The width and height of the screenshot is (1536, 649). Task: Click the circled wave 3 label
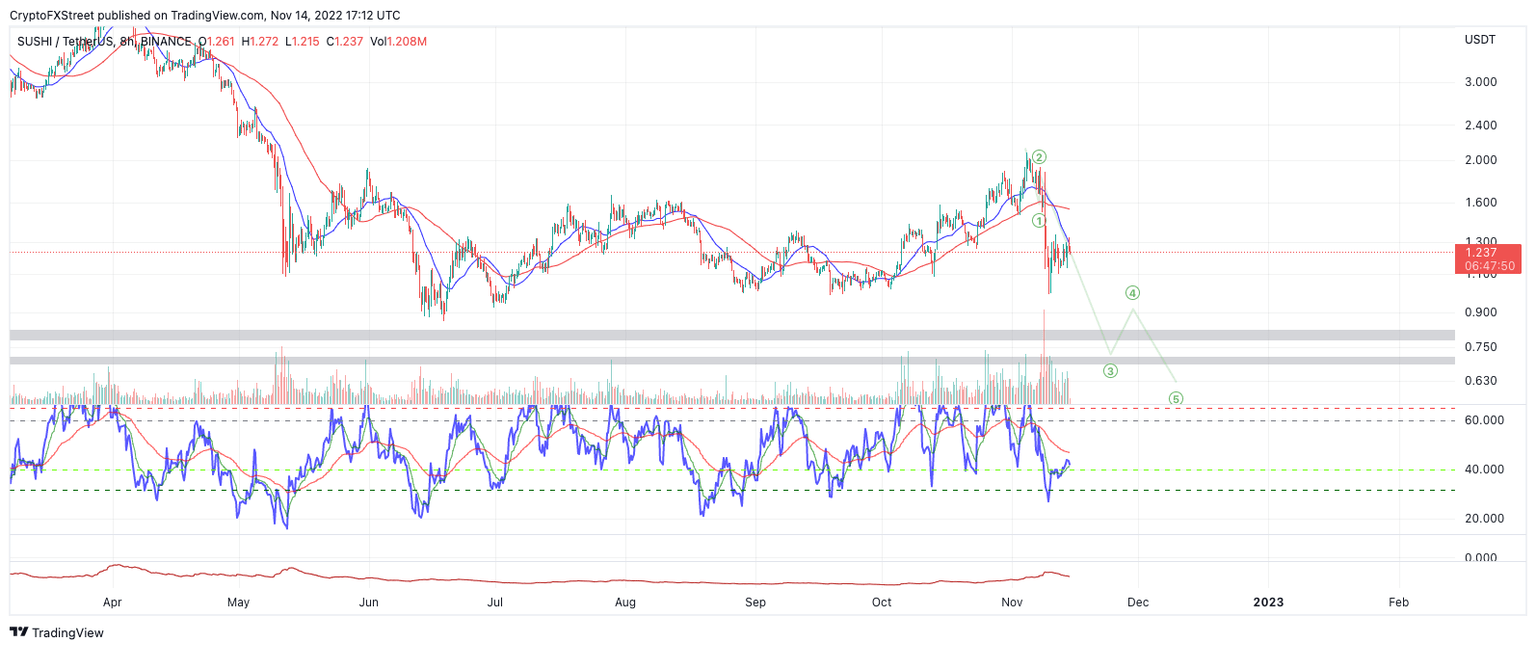(1110, 372)
